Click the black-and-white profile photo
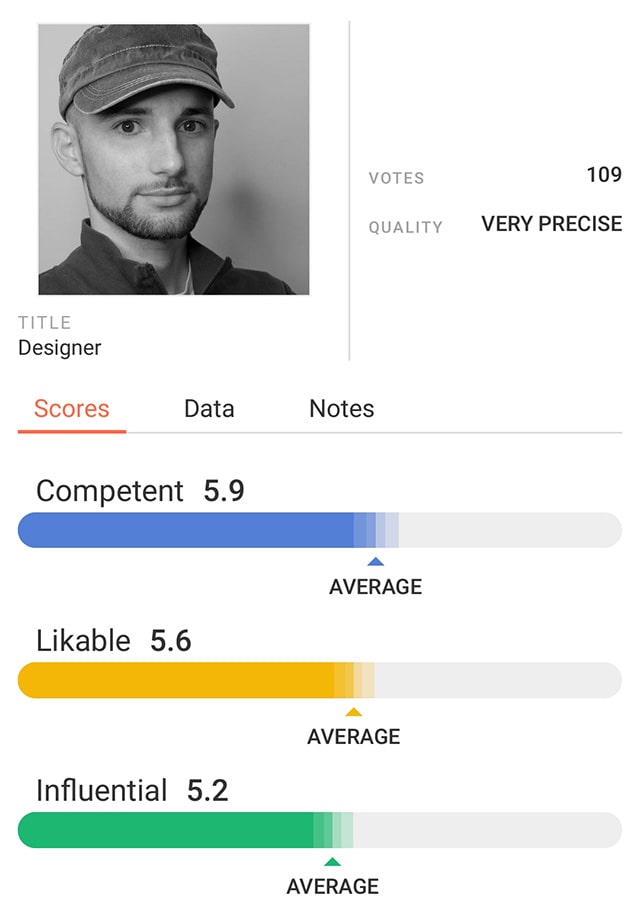The height and width of the screenshot is (924, 640). 174,159
